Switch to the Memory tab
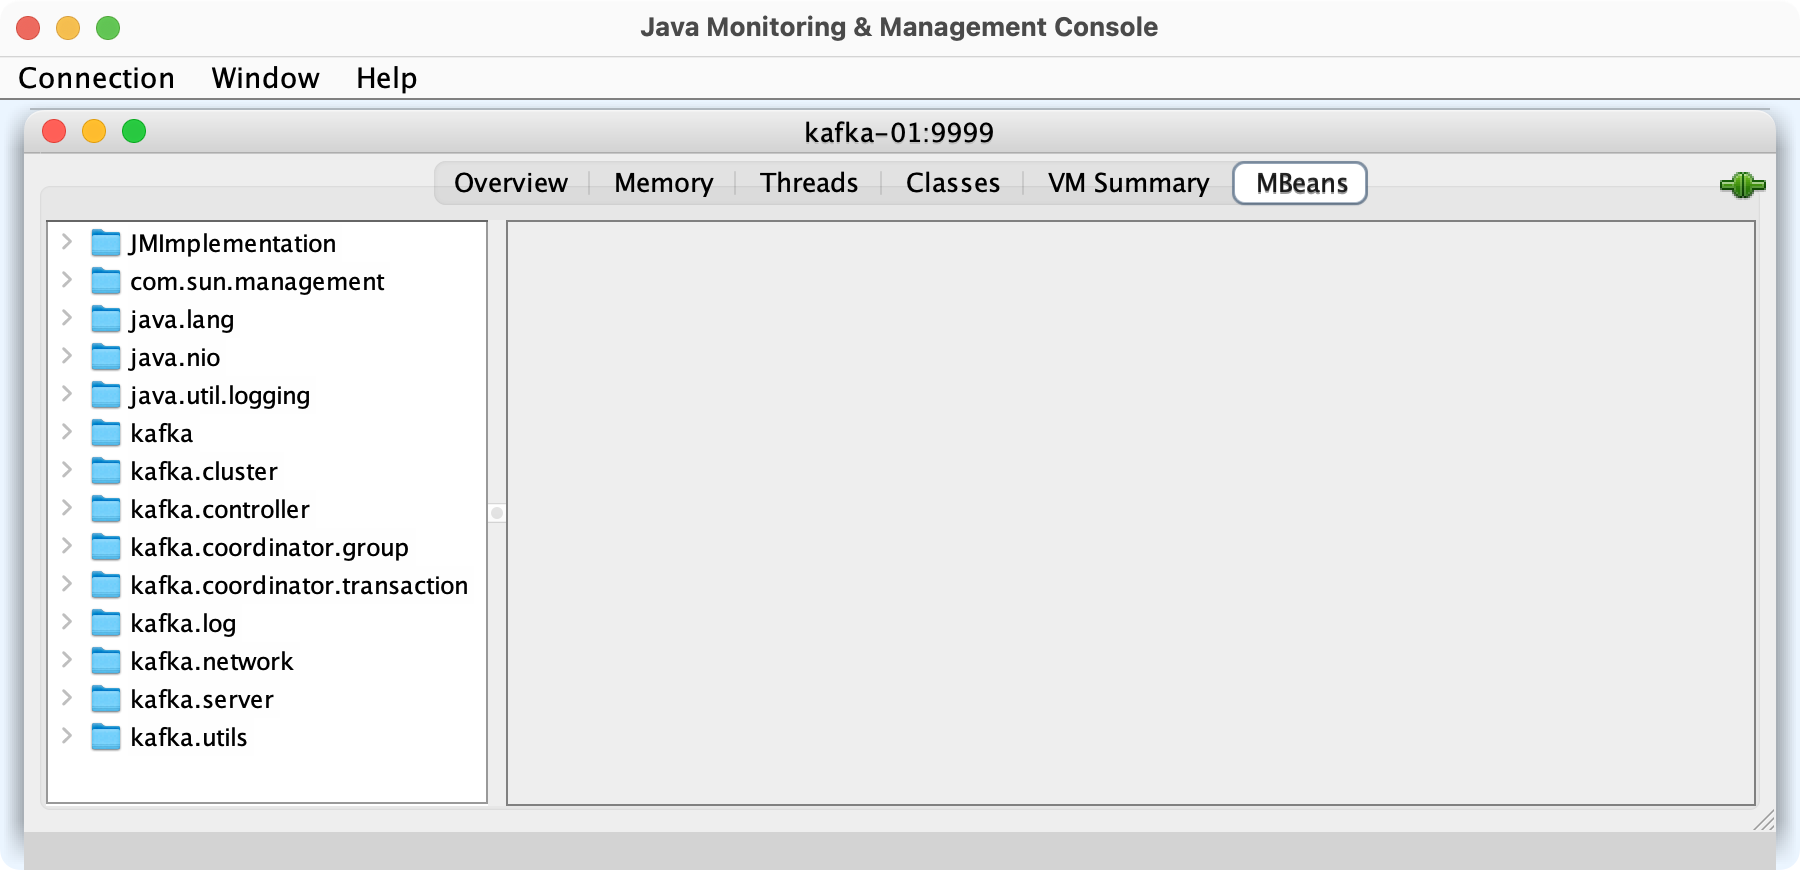The height and width of the screenshot is (870, 1800). click(x=663, y=183)
